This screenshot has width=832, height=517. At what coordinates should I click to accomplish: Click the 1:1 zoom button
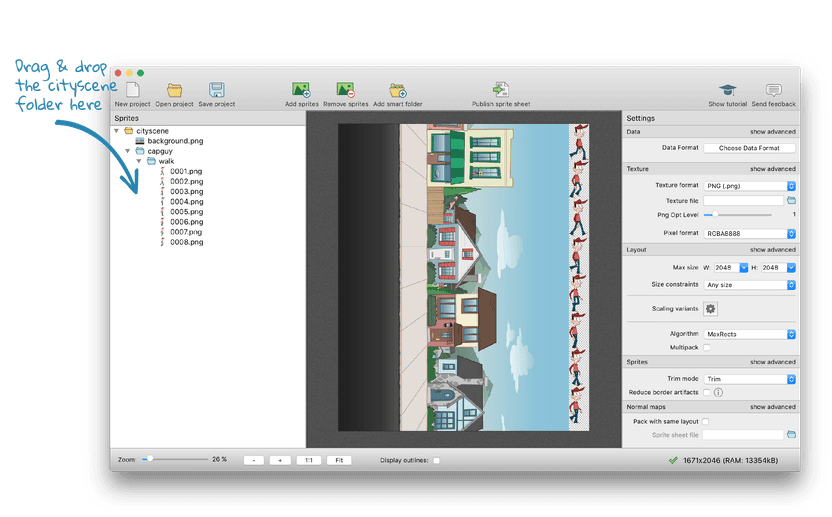point(308,460)
